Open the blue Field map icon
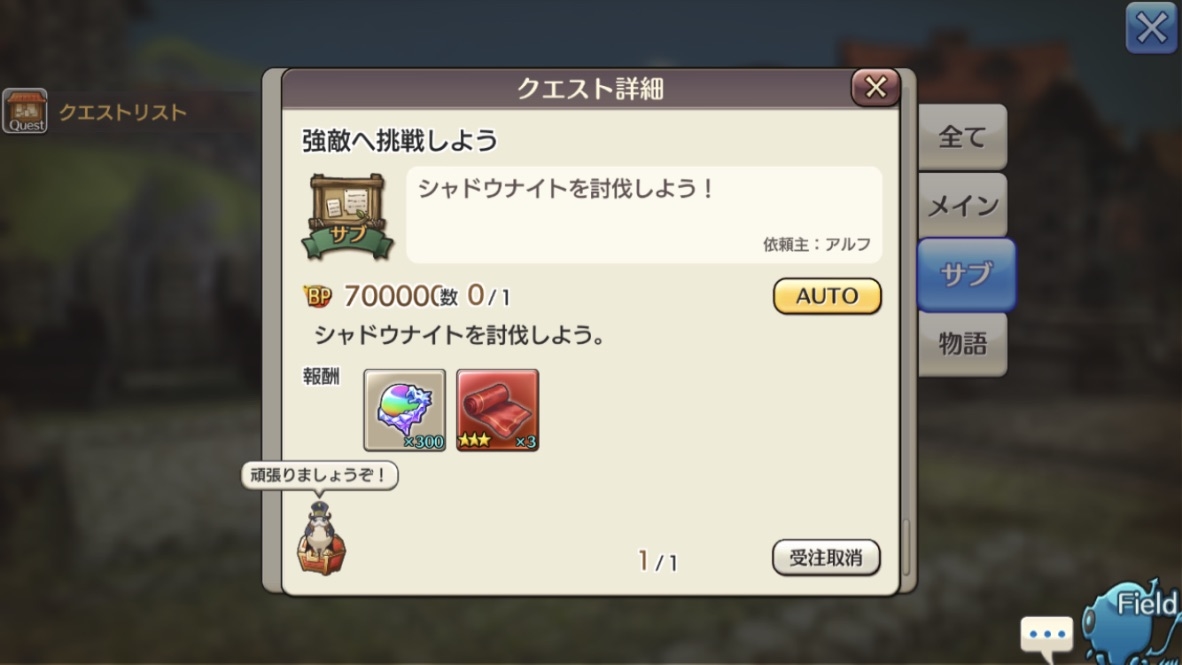 1131,622
